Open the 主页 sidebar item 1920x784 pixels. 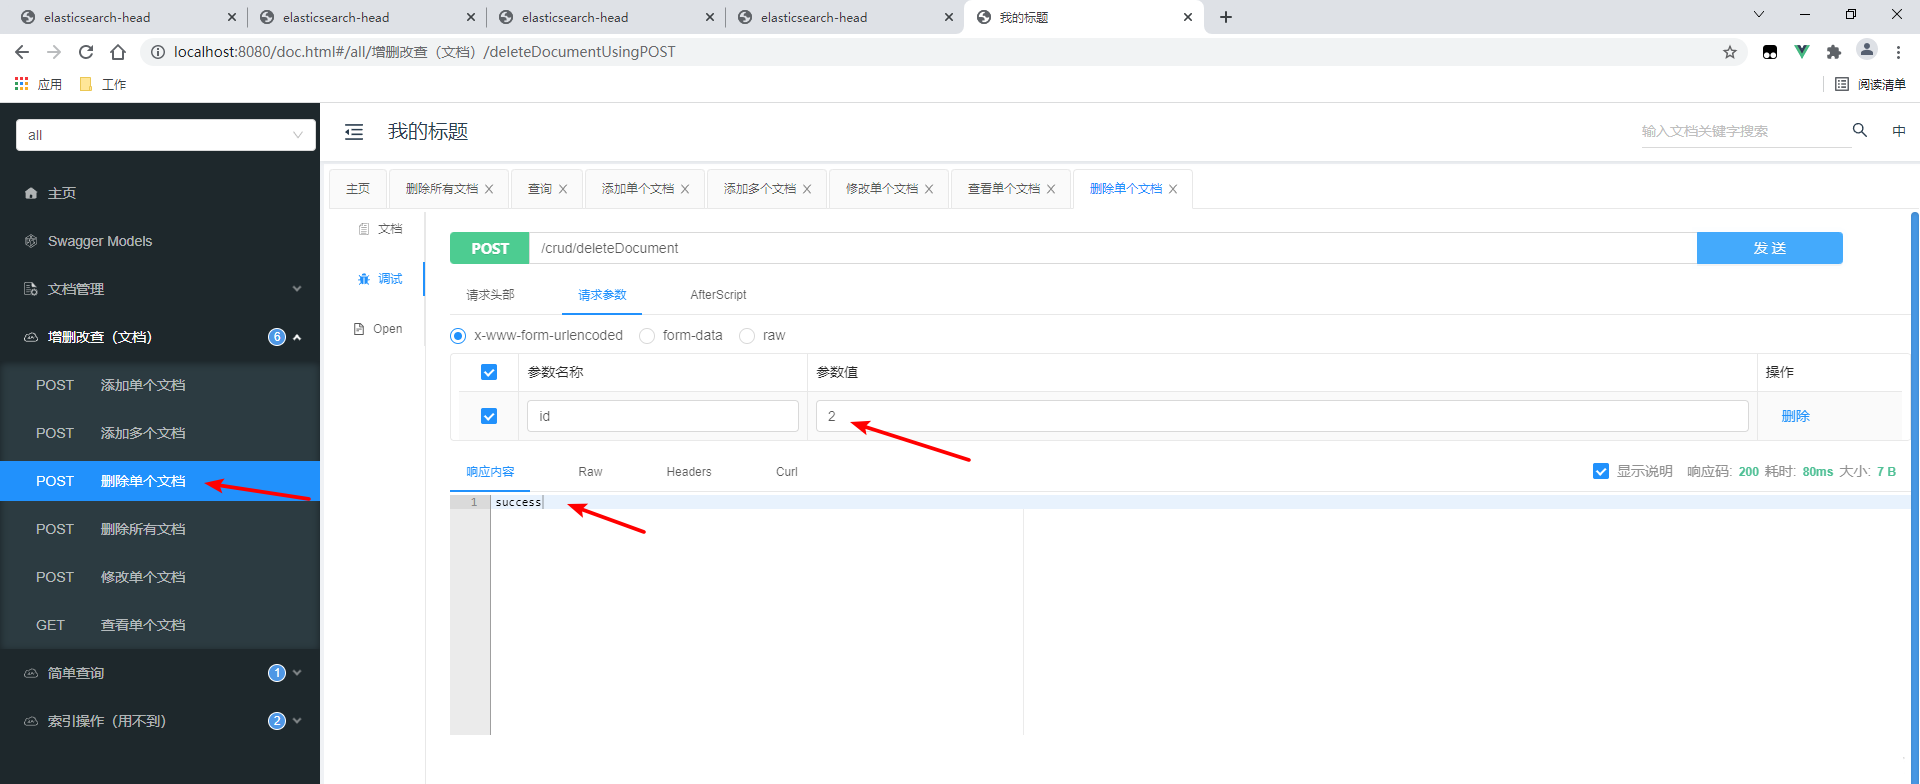[160, 193]
